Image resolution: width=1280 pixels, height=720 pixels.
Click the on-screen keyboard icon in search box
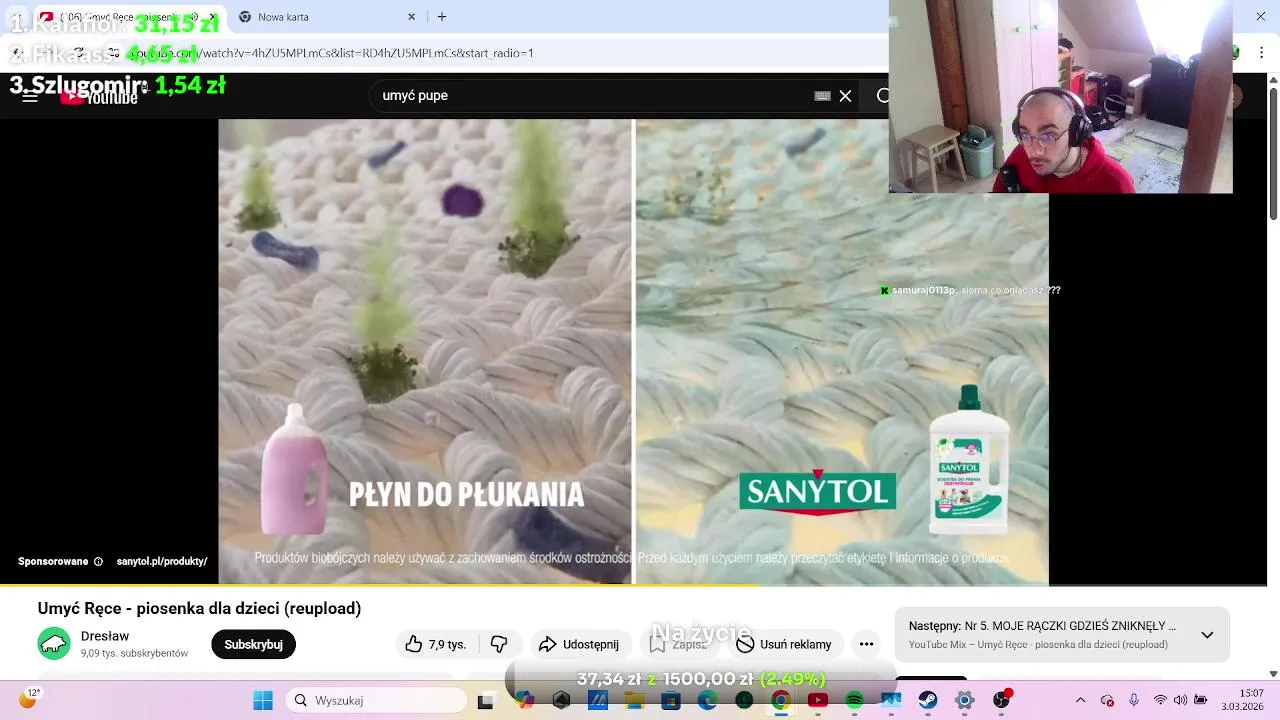pos(822,96)
